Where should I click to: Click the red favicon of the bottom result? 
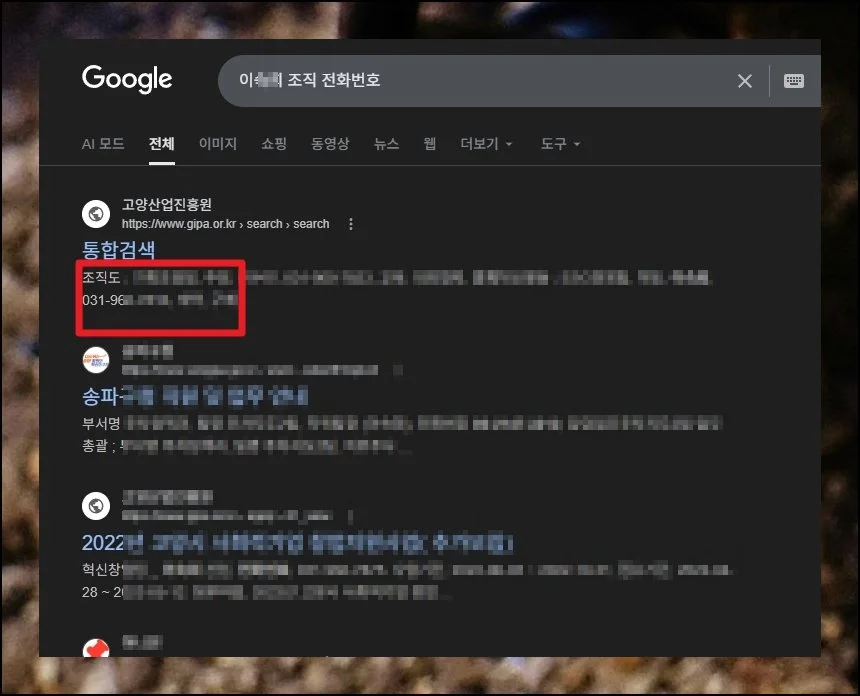96,649
